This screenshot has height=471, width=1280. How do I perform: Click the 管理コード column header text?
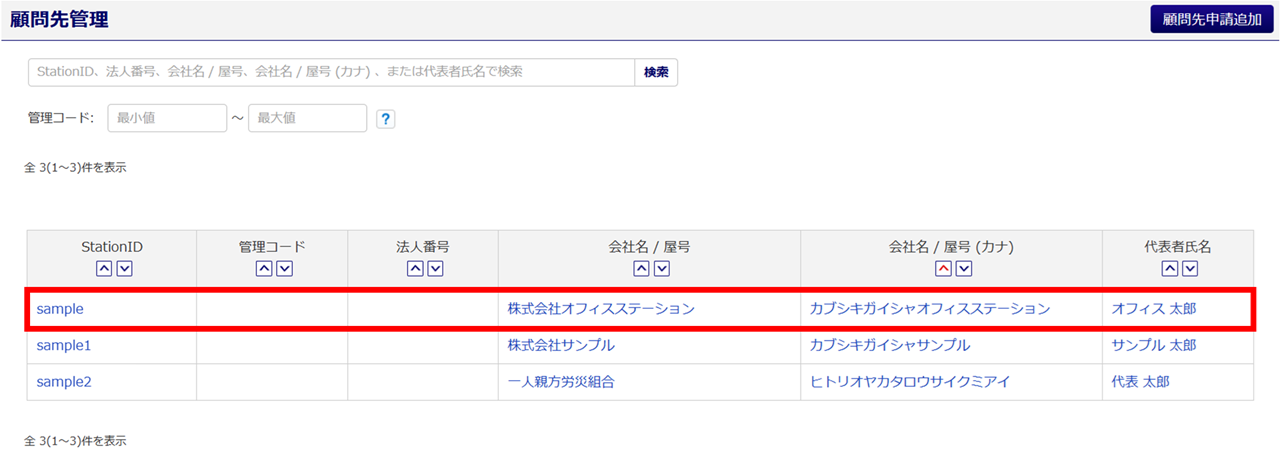(272, 246)
